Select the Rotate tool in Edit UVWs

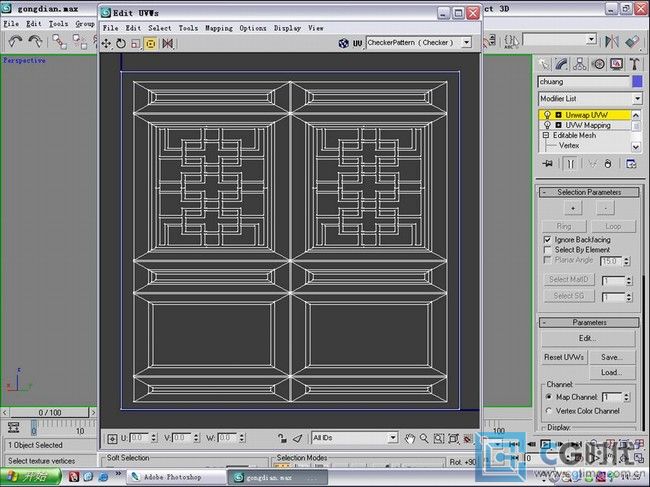click(121, 44)
